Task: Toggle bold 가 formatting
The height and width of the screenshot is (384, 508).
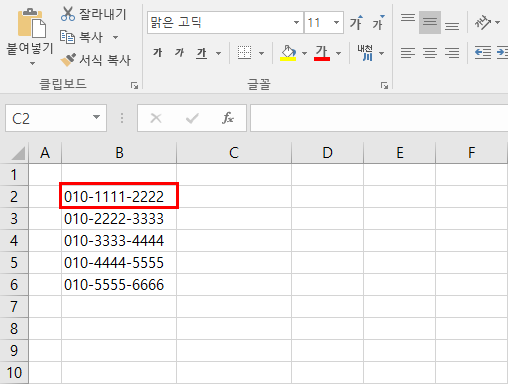Action: [x=158, y=53]
